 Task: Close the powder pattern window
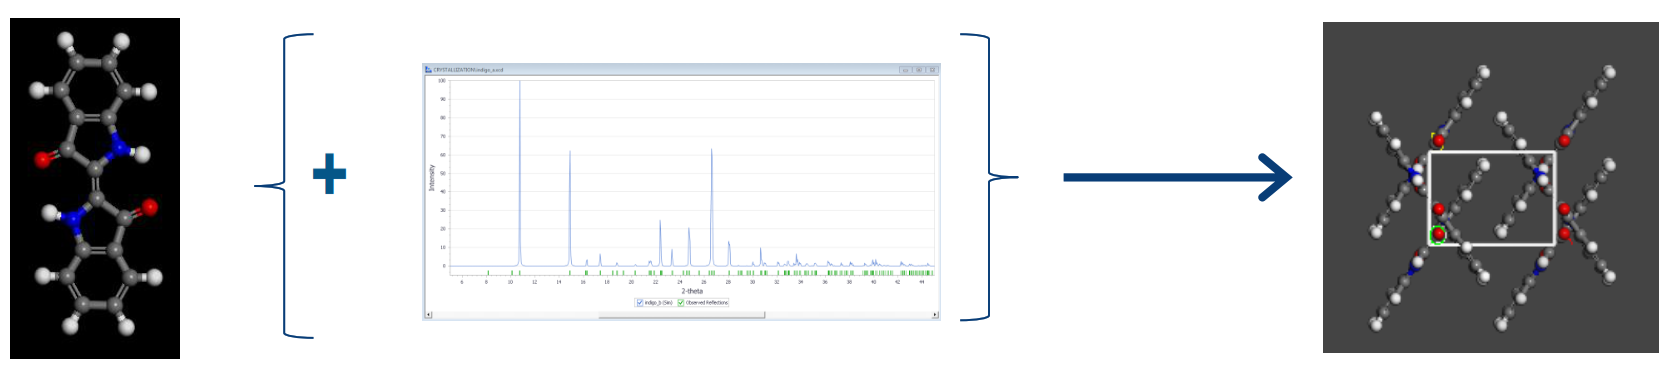(932, 70)
